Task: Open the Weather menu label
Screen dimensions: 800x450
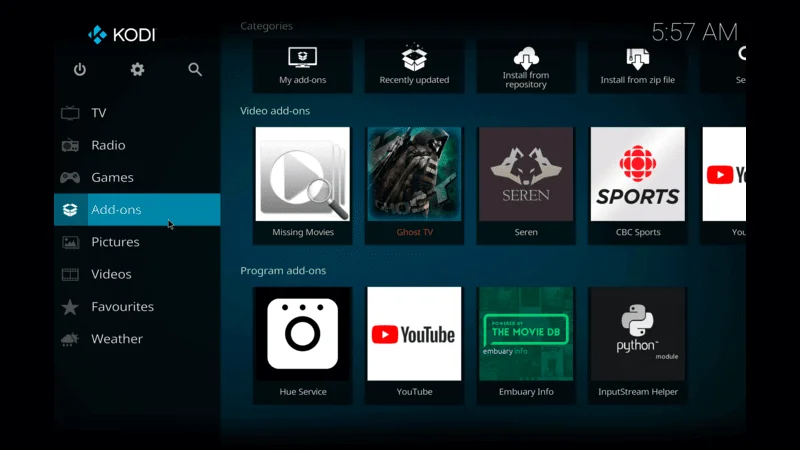Action: tap(117, 338)
